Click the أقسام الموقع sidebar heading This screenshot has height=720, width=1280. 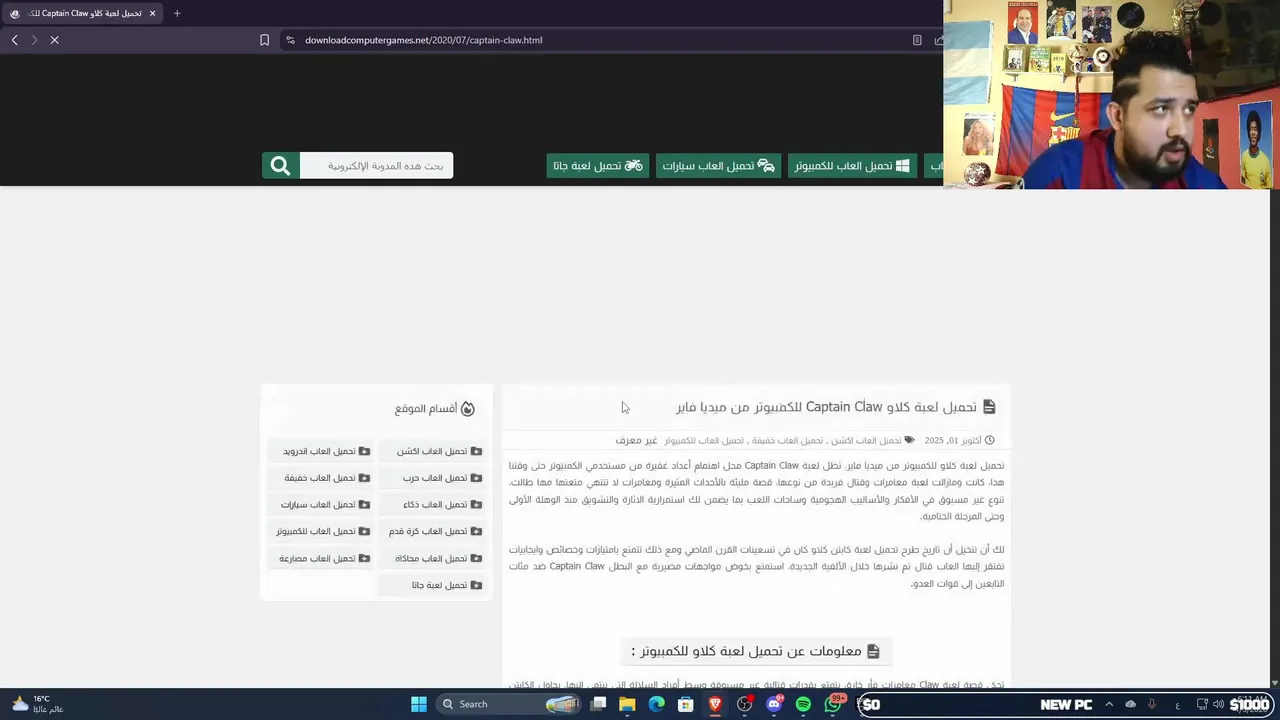click(426, 408)
